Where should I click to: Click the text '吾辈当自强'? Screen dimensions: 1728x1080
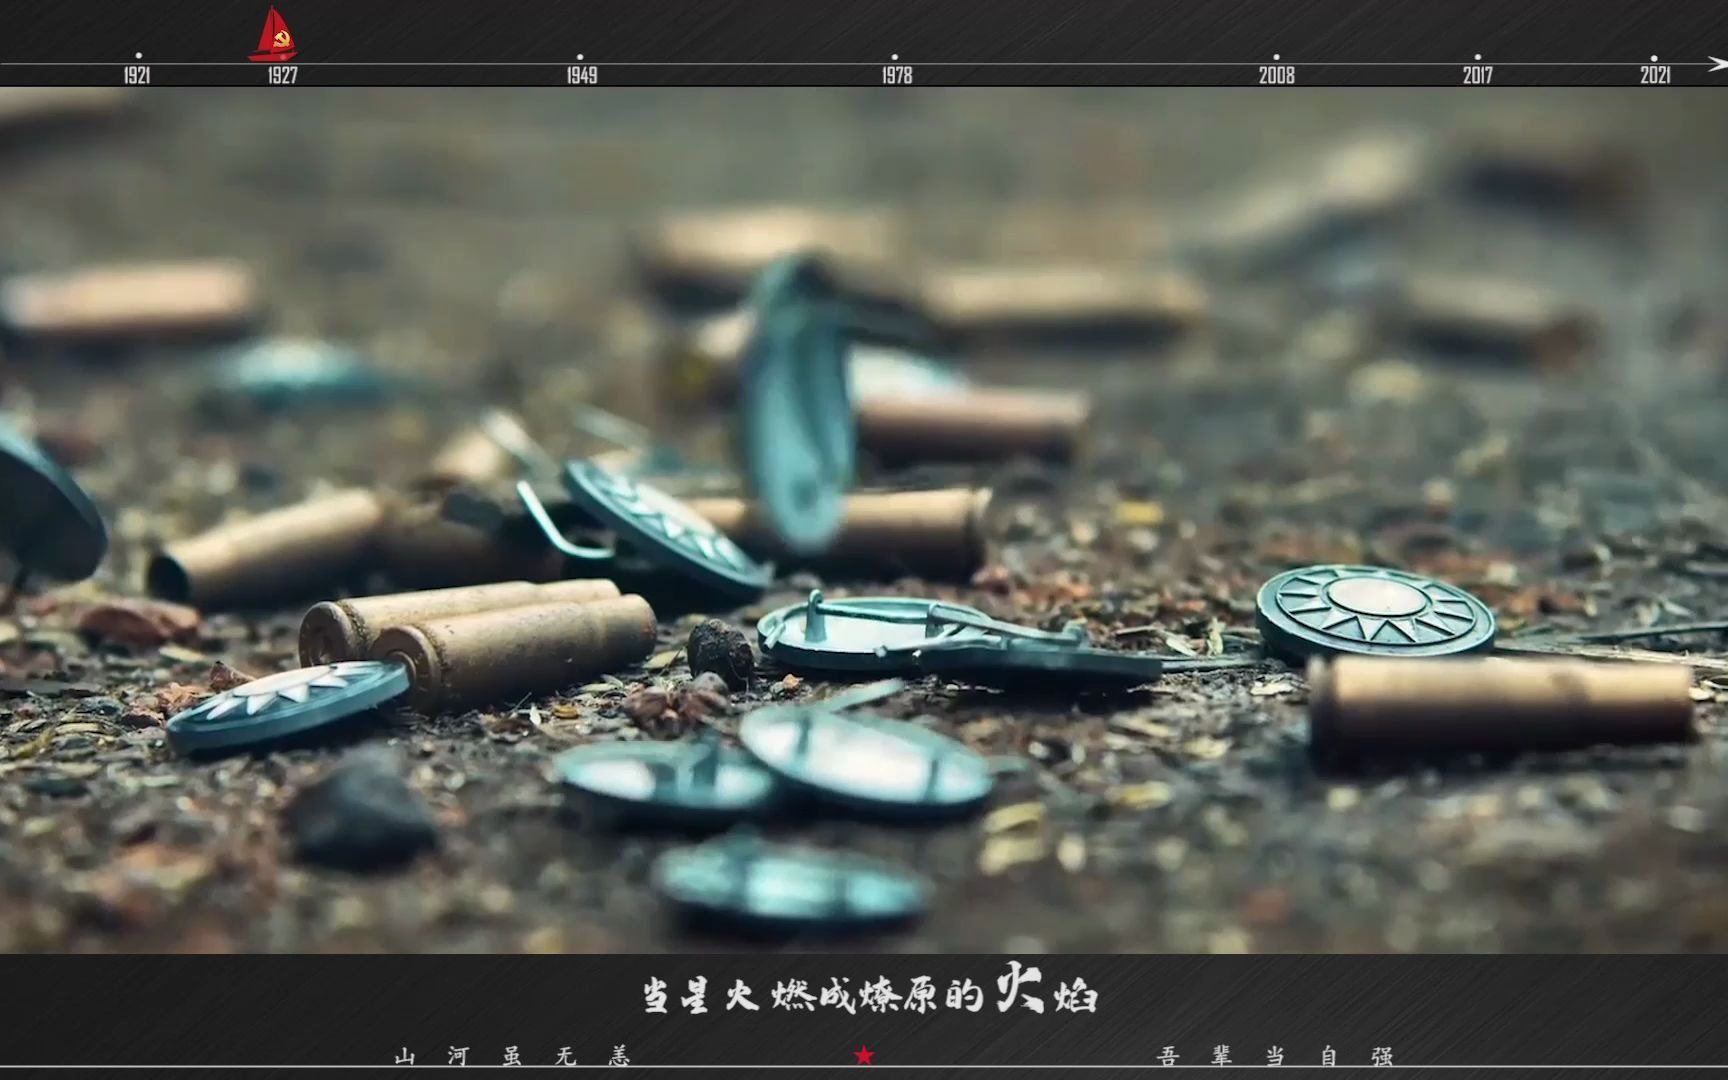point(1275,1056)
